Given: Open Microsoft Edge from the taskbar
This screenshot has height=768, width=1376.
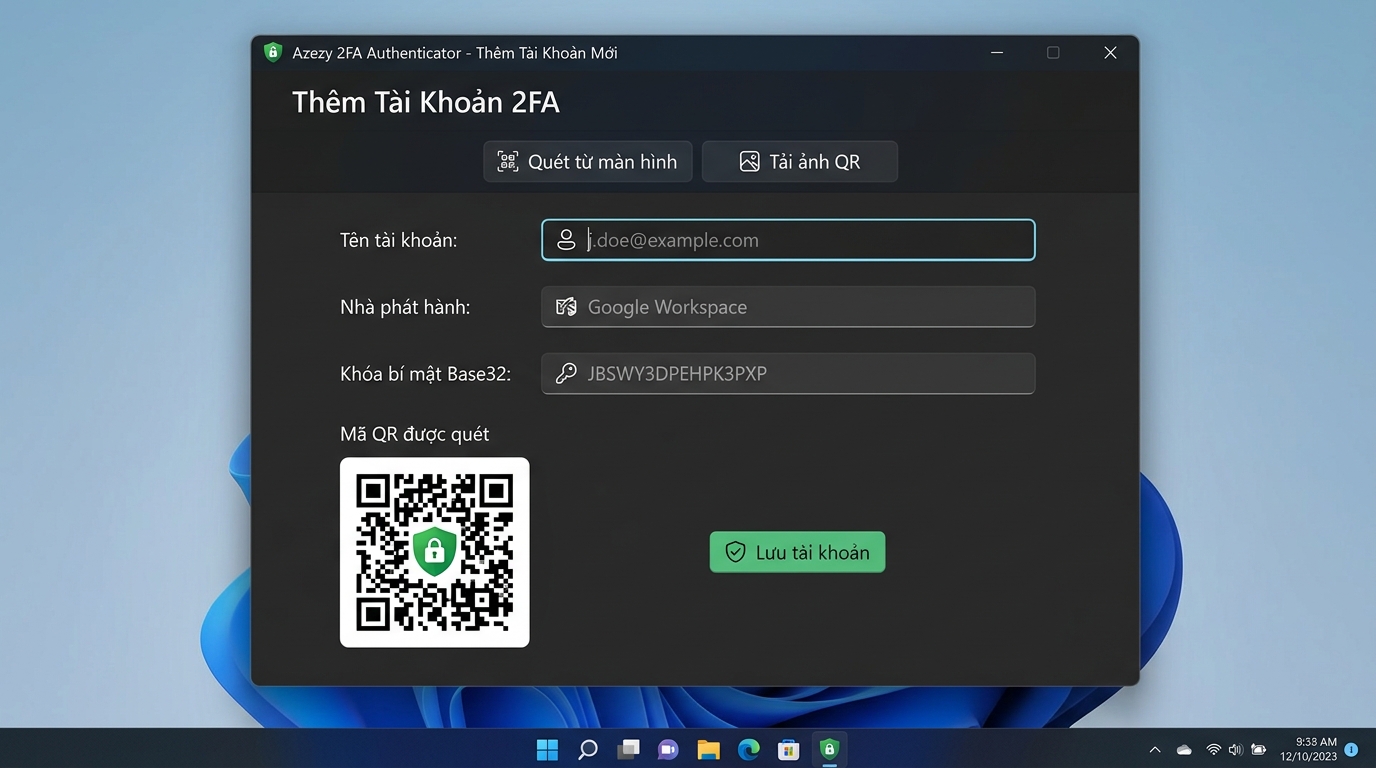Looking at the screenshot, I should 748,749.
